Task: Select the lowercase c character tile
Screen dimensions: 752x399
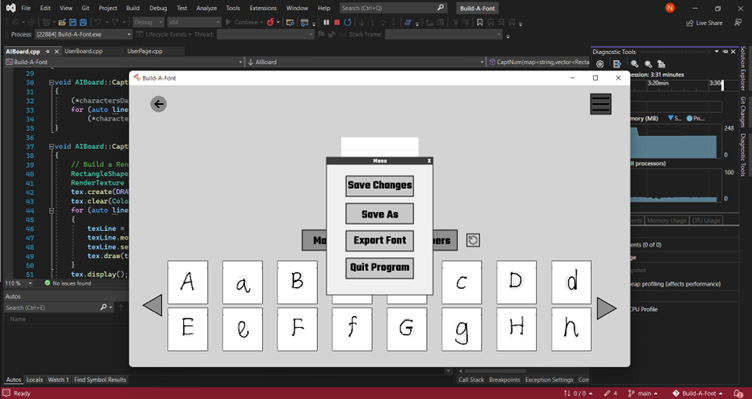Action: click(x=461, y=282)
